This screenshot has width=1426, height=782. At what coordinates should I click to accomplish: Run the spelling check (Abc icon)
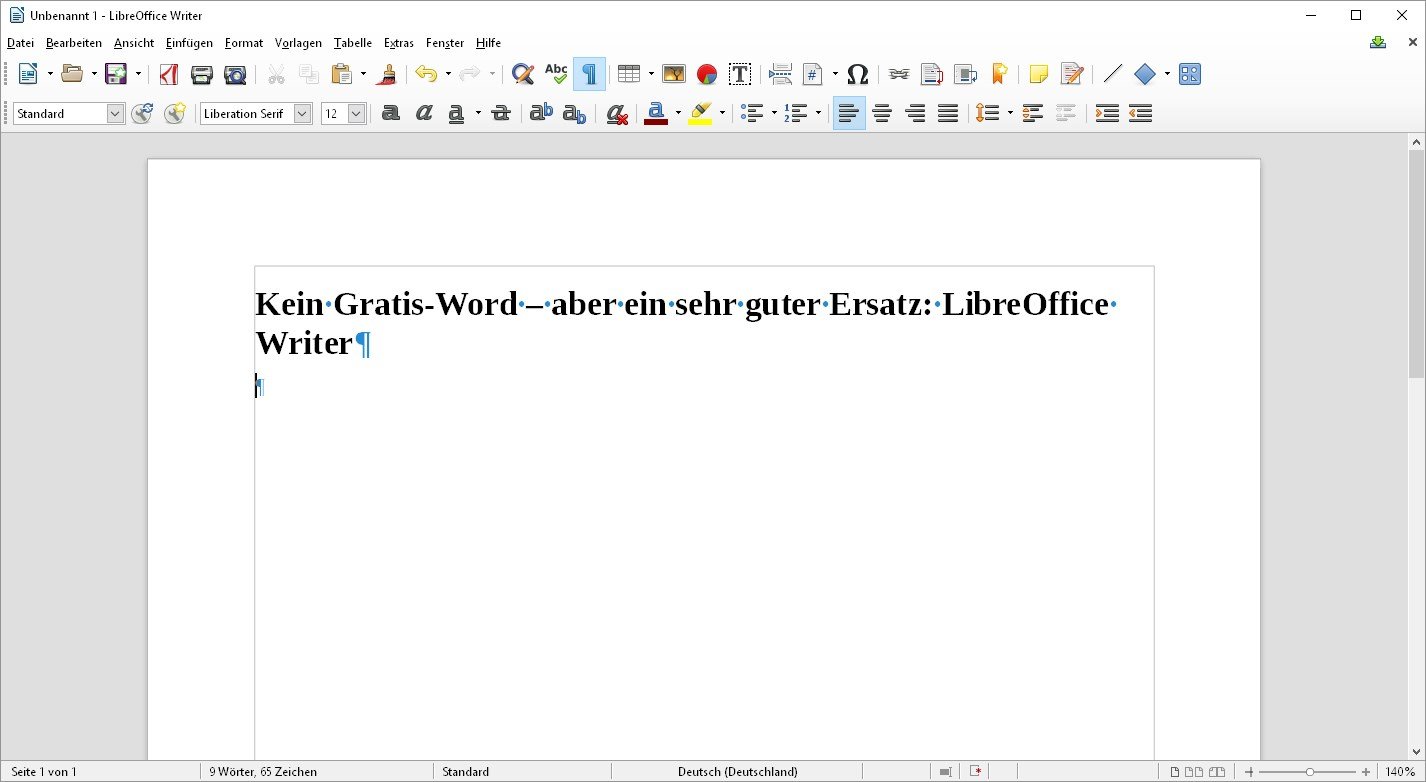556,74
